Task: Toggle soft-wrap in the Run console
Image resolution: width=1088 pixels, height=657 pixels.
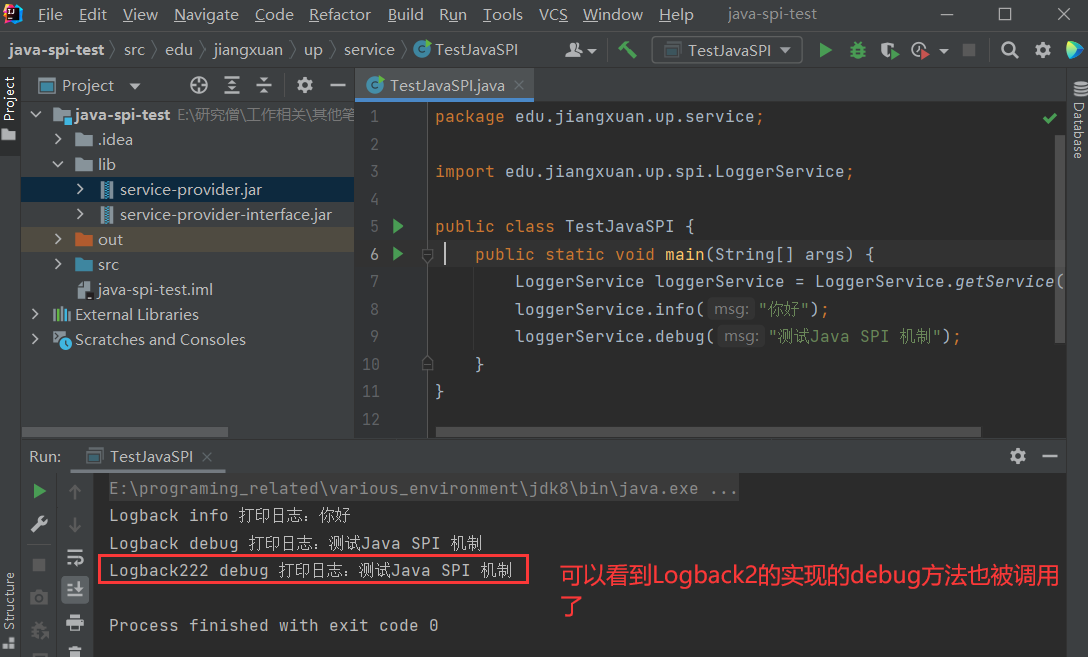Action: (75, 557)
